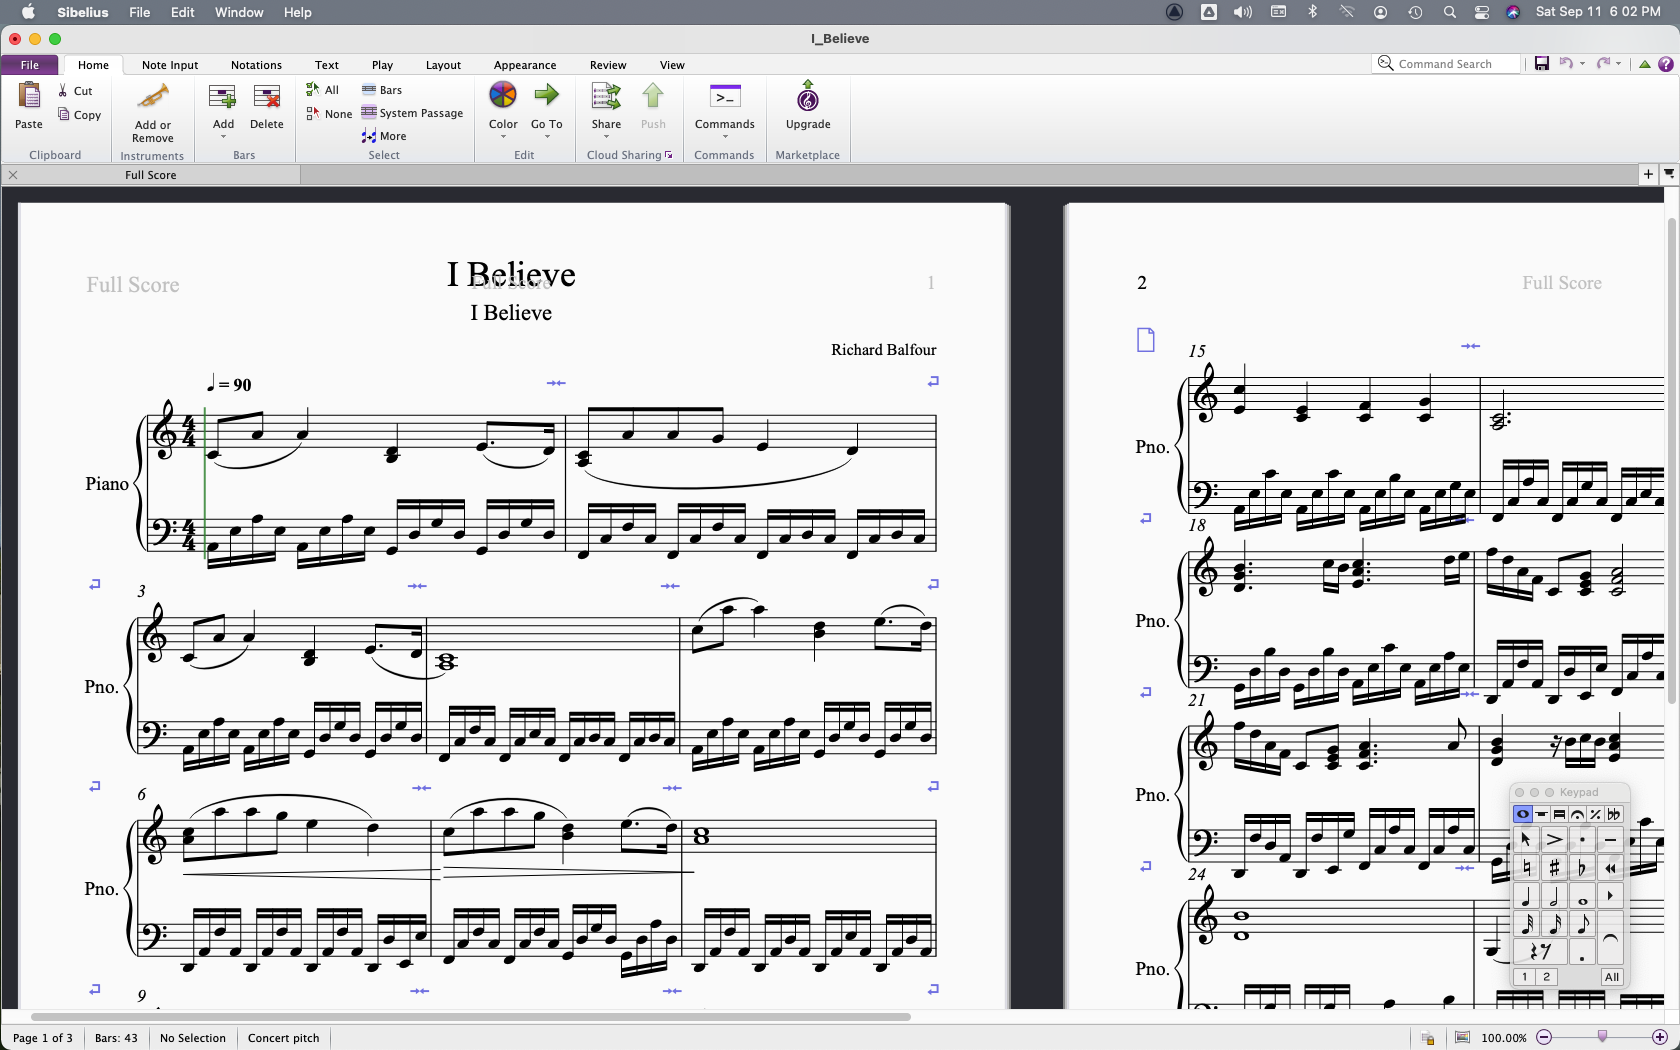The width and height of the screenshot is (1680, 1050).
Task: Open the Window menu in menu bar
Action: tap(239, 12)
